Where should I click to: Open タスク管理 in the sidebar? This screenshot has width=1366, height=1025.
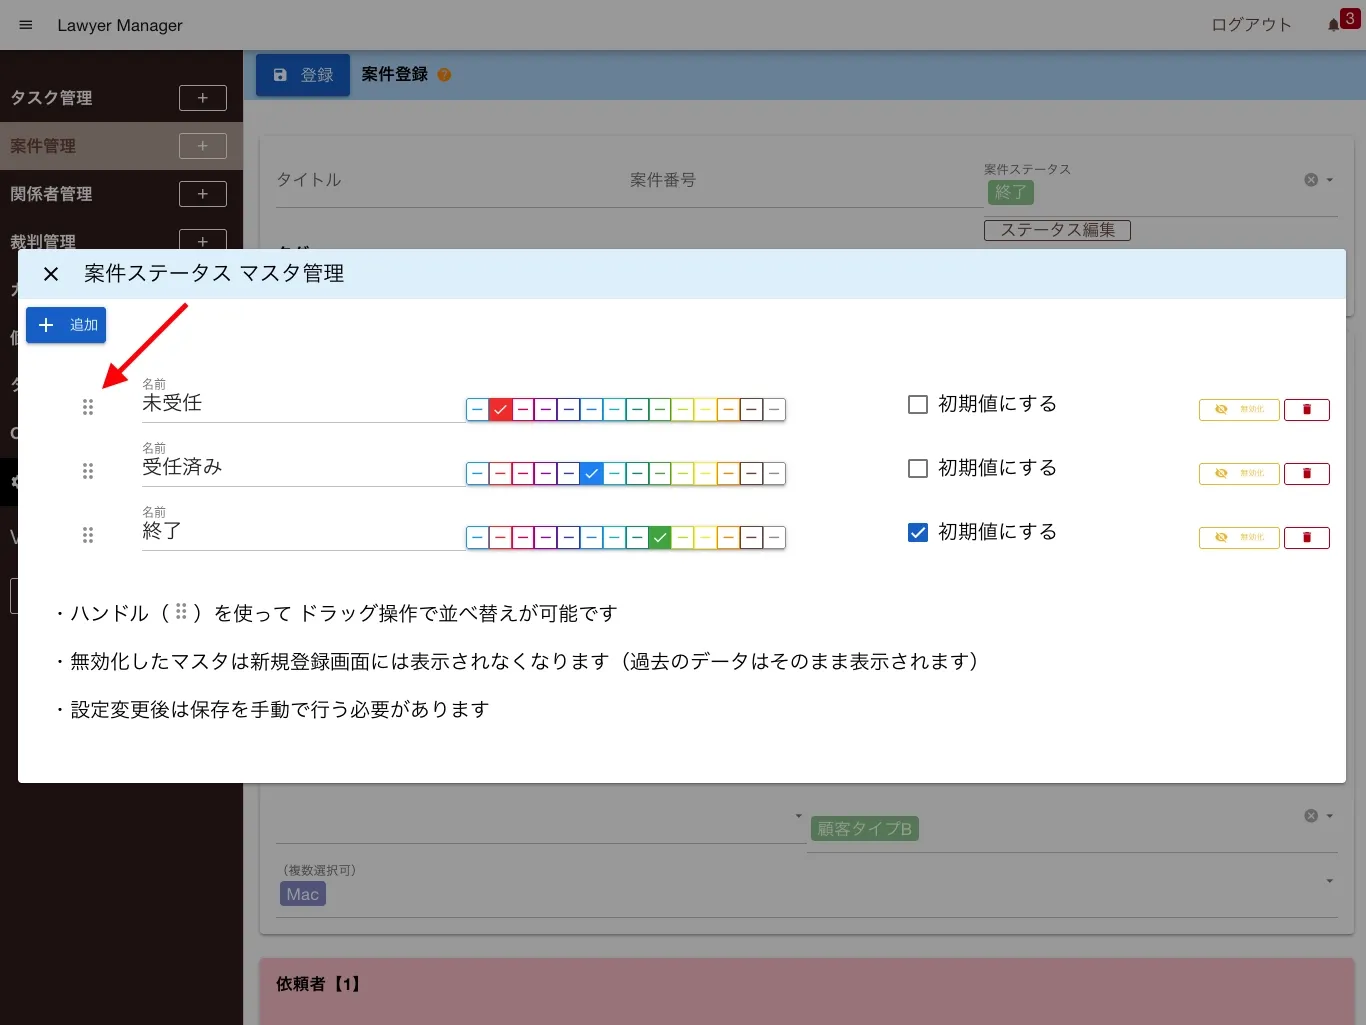coord(52,98)
